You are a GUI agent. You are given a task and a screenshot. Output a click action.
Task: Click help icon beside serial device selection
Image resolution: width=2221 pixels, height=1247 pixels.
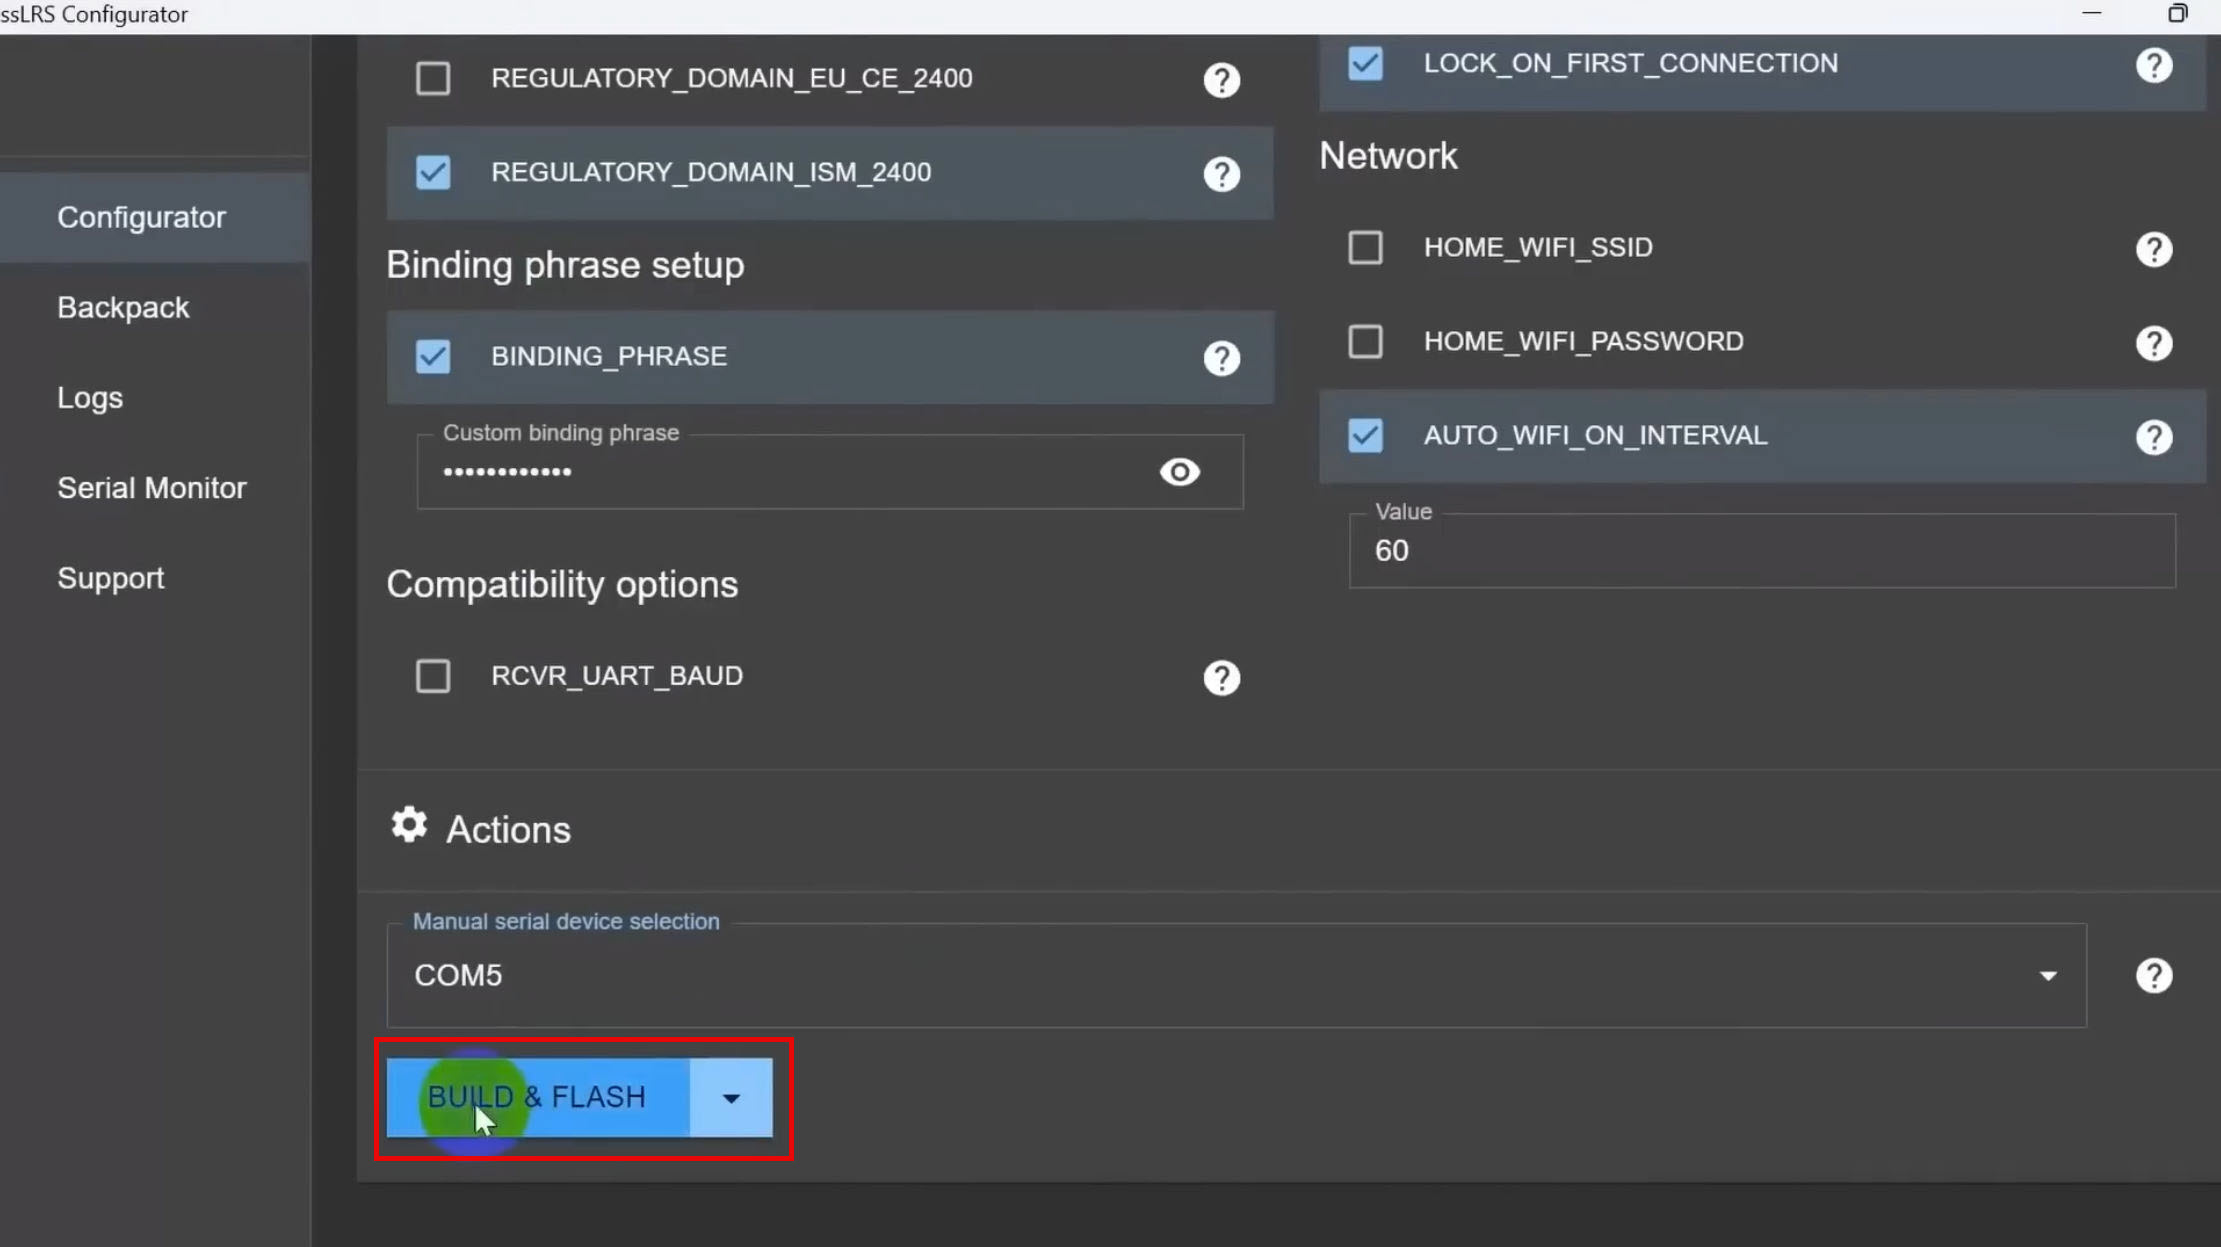[2153, 976]
